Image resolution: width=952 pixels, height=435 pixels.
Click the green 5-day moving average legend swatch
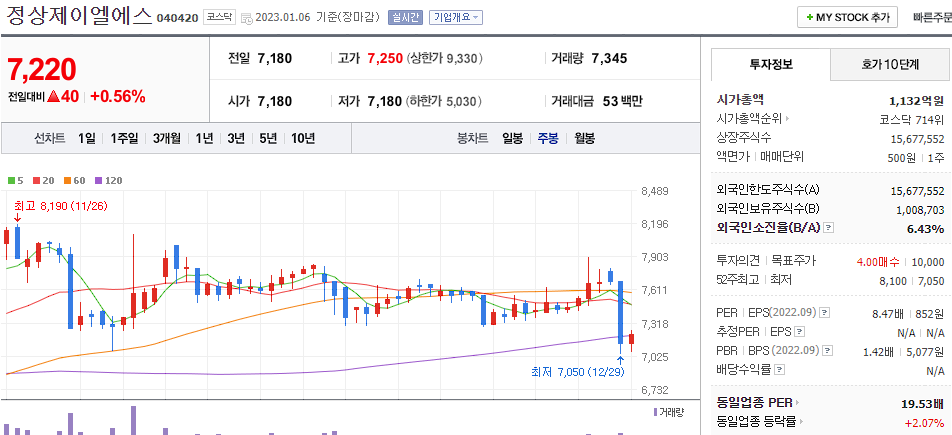coord(12,180)
